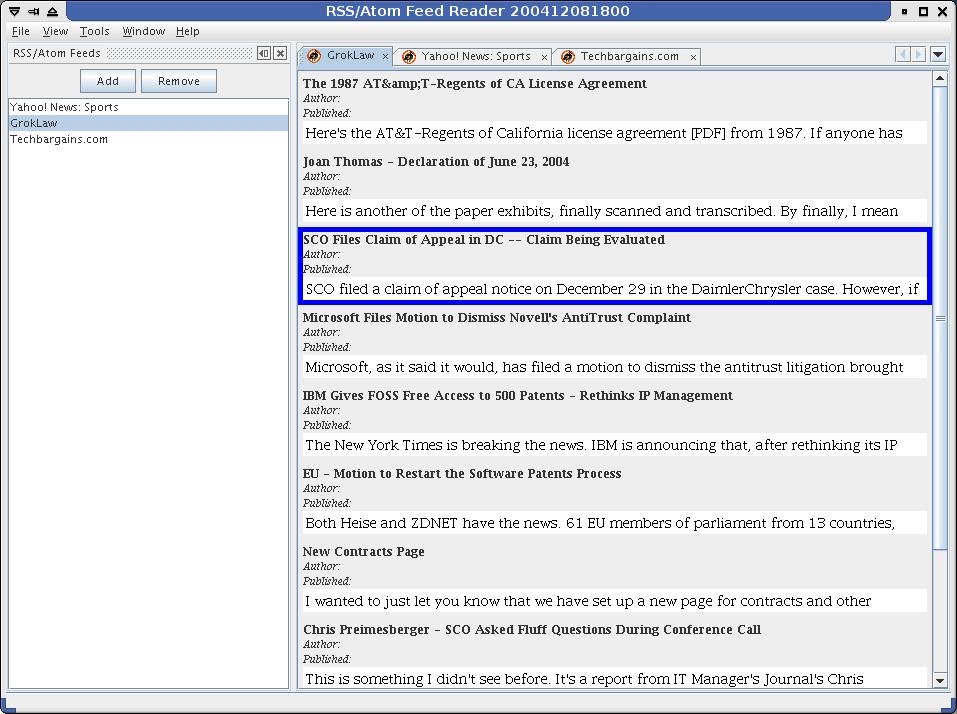The height and width of the screenshot is (714, 957).
Task: Click the summary starting "This is something I didn't see"
Action: 615,679
